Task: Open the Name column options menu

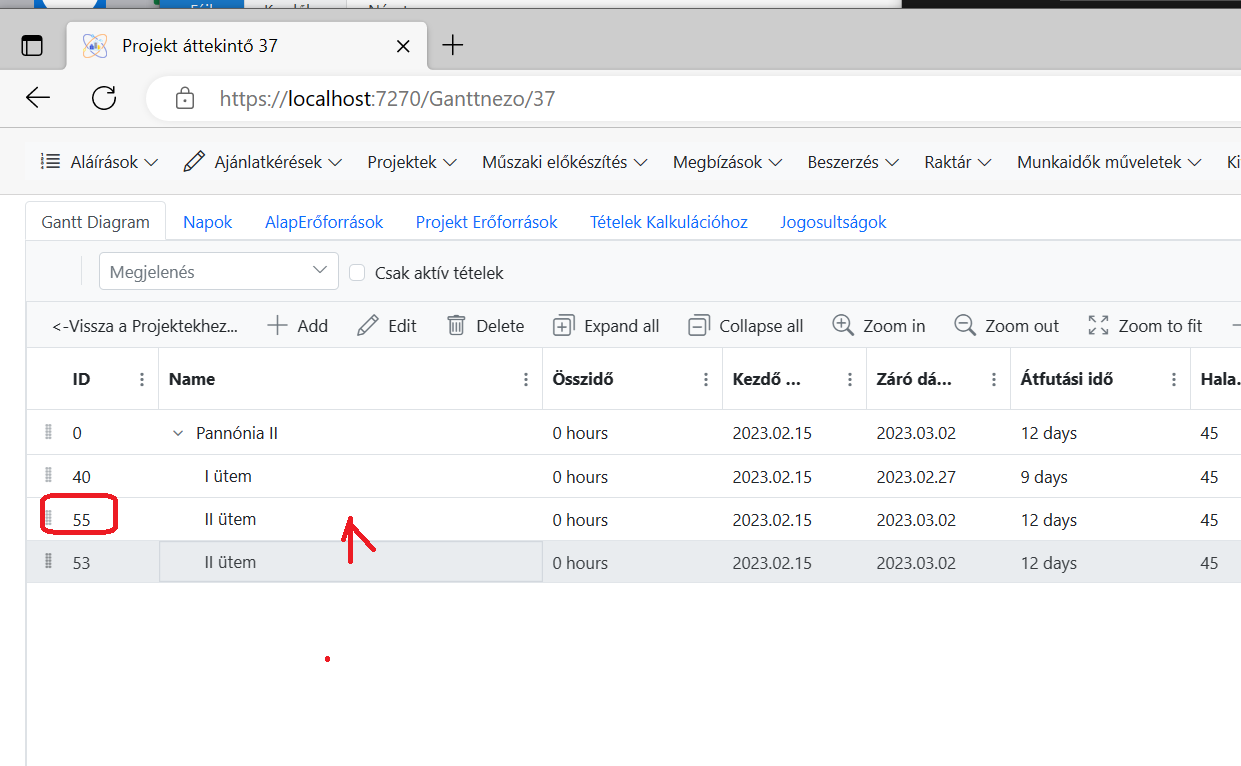Action: pos(526,380)
